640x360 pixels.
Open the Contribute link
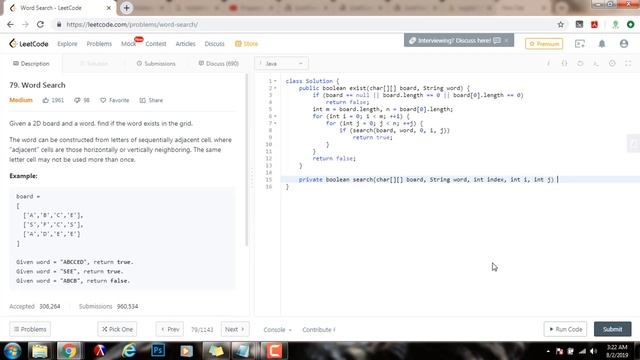(x=319, y=329)
